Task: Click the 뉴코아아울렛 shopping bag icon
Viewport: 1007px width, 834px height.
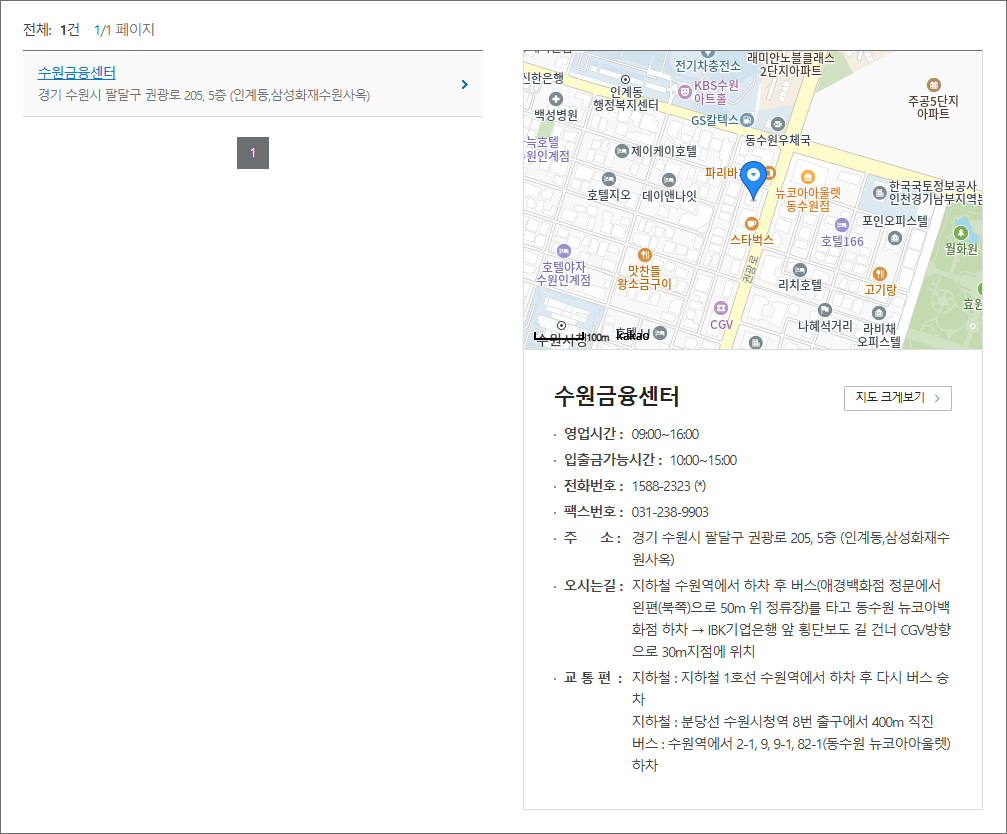Action: pyautogui.click(x=808, y=176)
